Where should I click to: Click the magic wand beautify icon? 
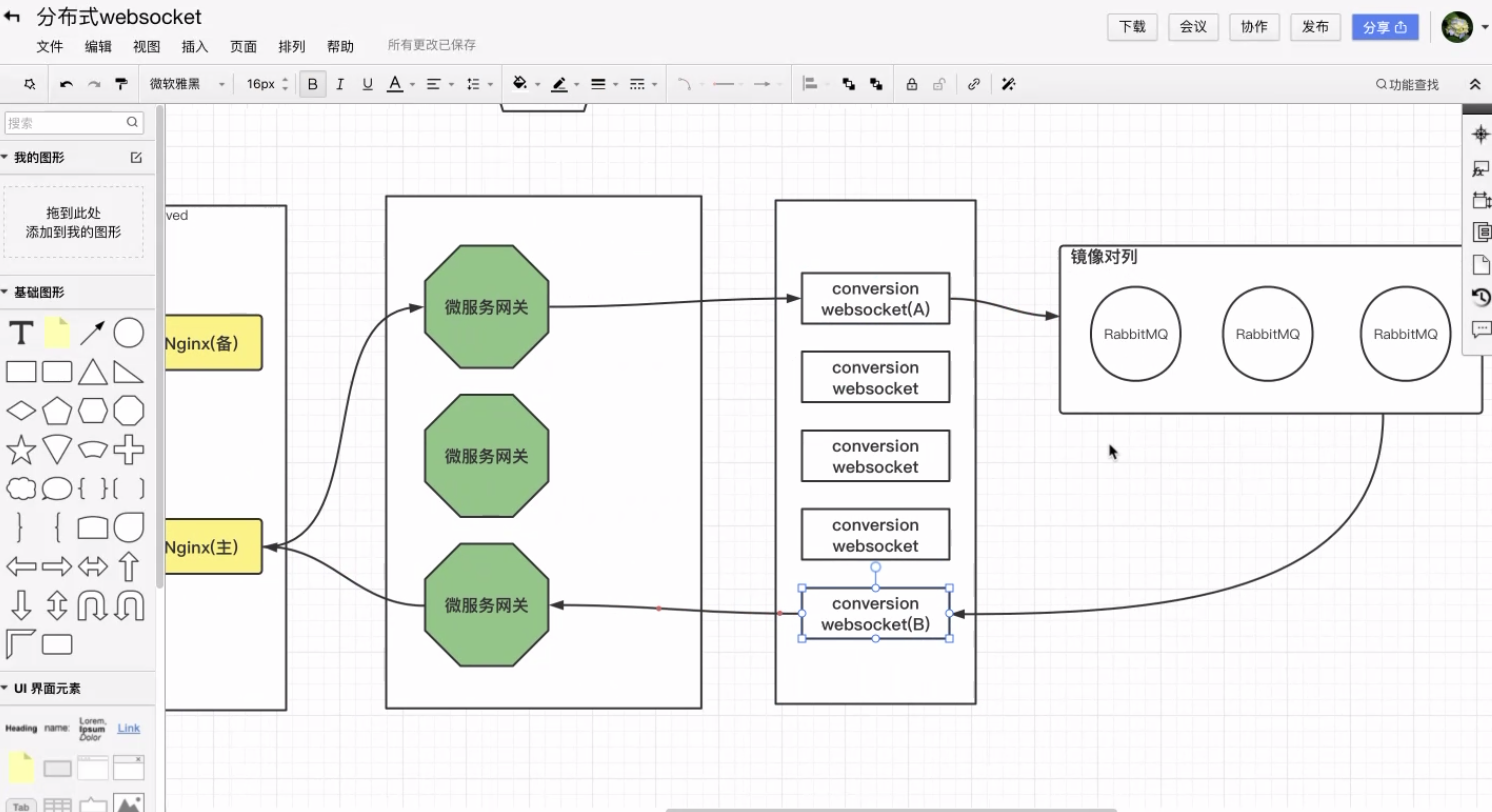pos(1008,85)
